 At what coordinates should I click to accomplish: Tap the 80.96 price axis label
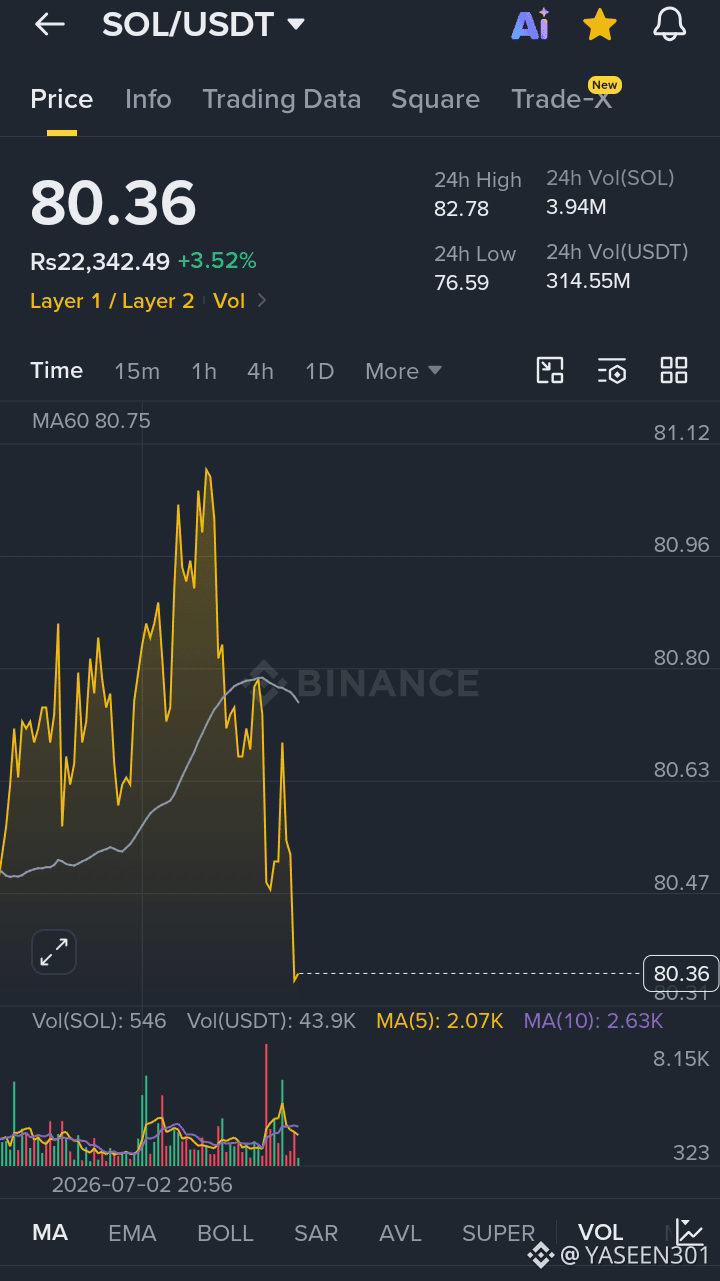[x=681, y=545]
